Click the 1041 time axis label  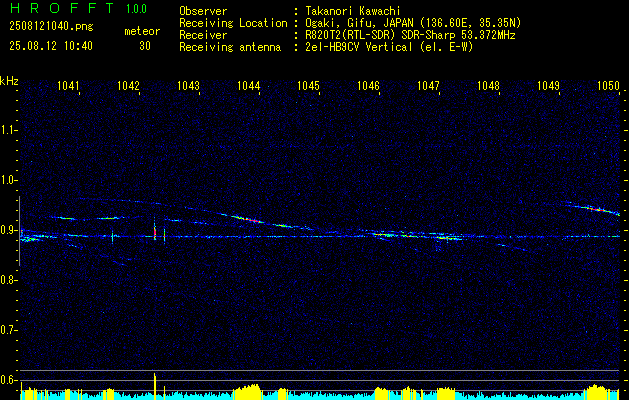click(68, 86)
